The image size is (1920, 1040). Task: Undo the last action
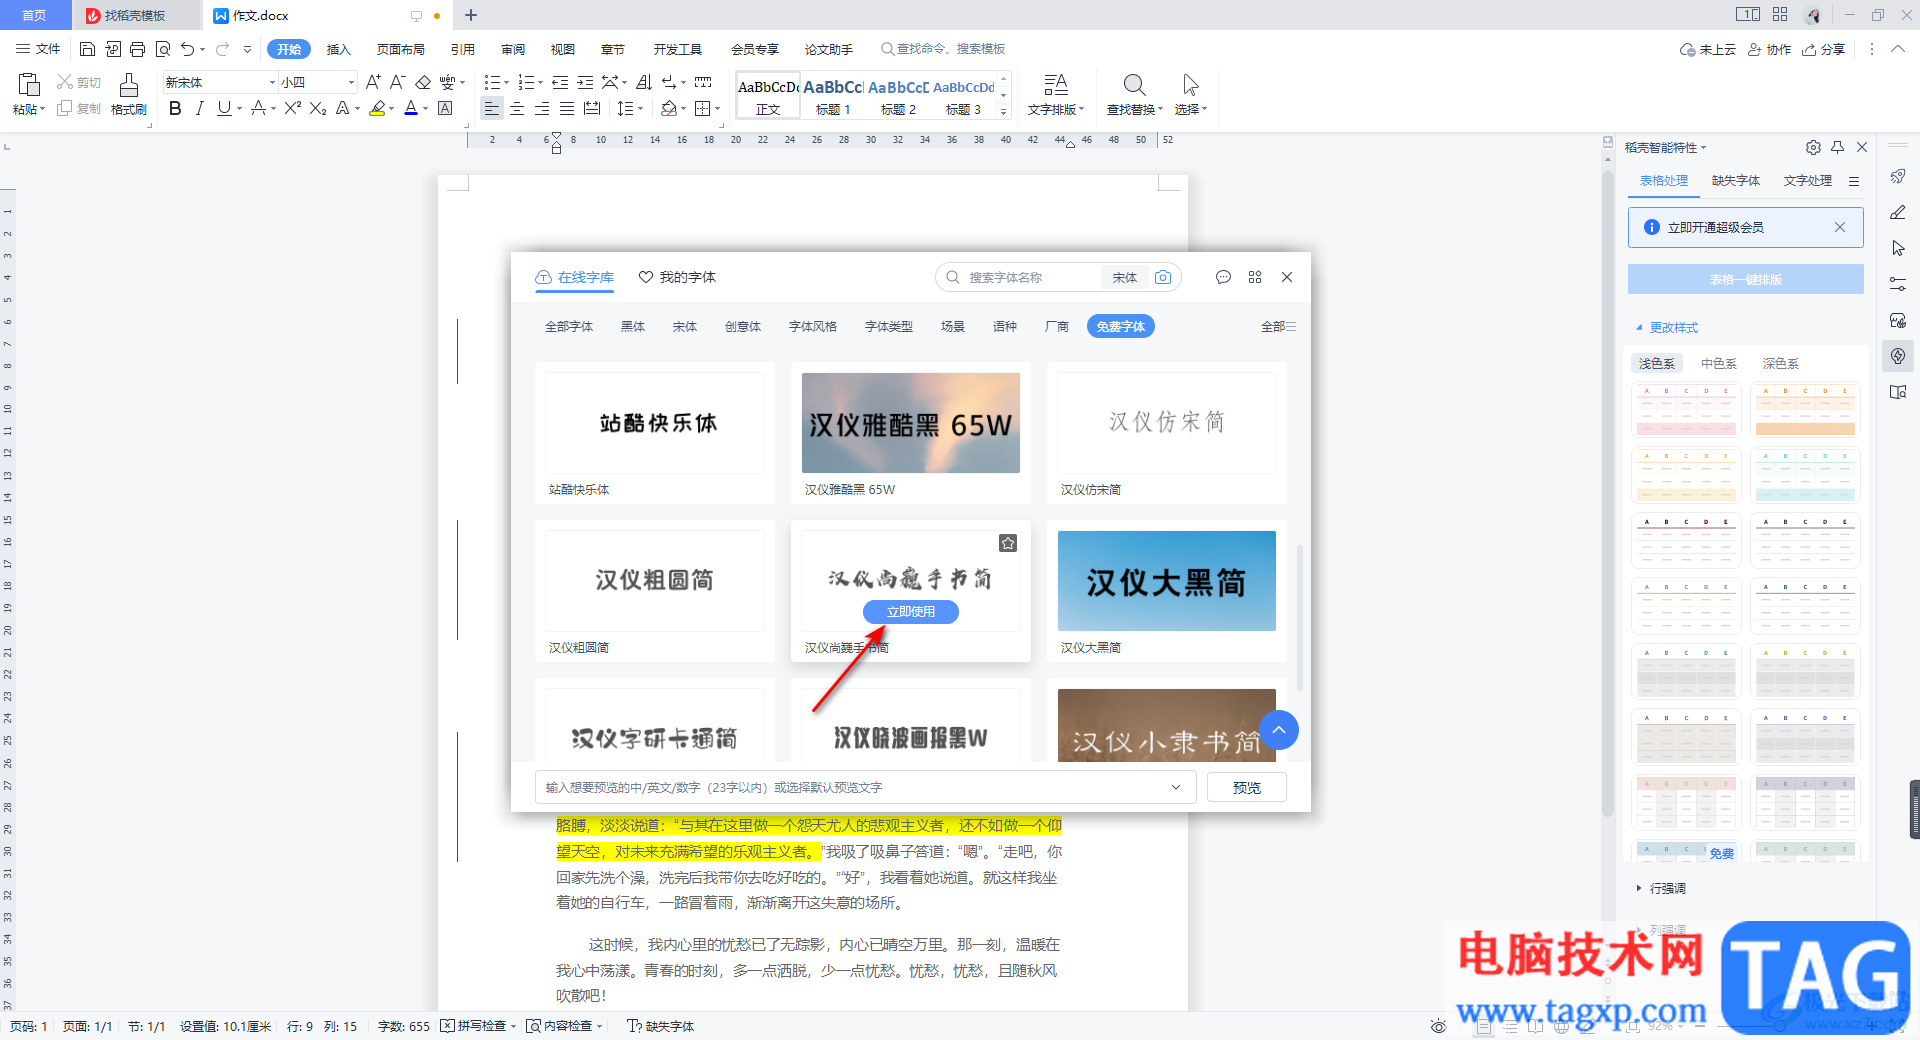tap(187, 49)
